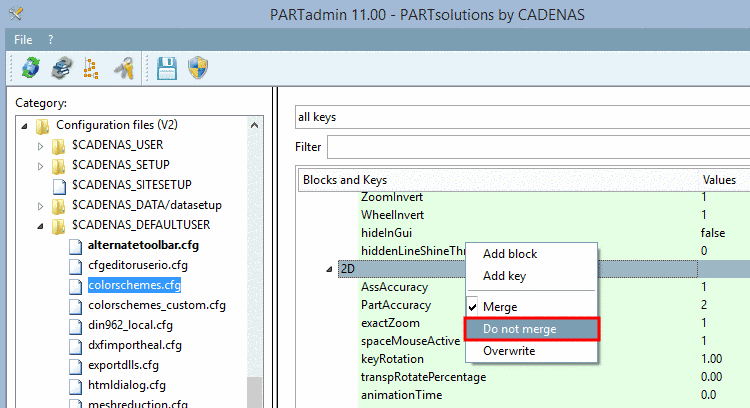Click the Configuration files (V2) folder icon
This screenshot has height=408, width=750.
tap(43, 126)
